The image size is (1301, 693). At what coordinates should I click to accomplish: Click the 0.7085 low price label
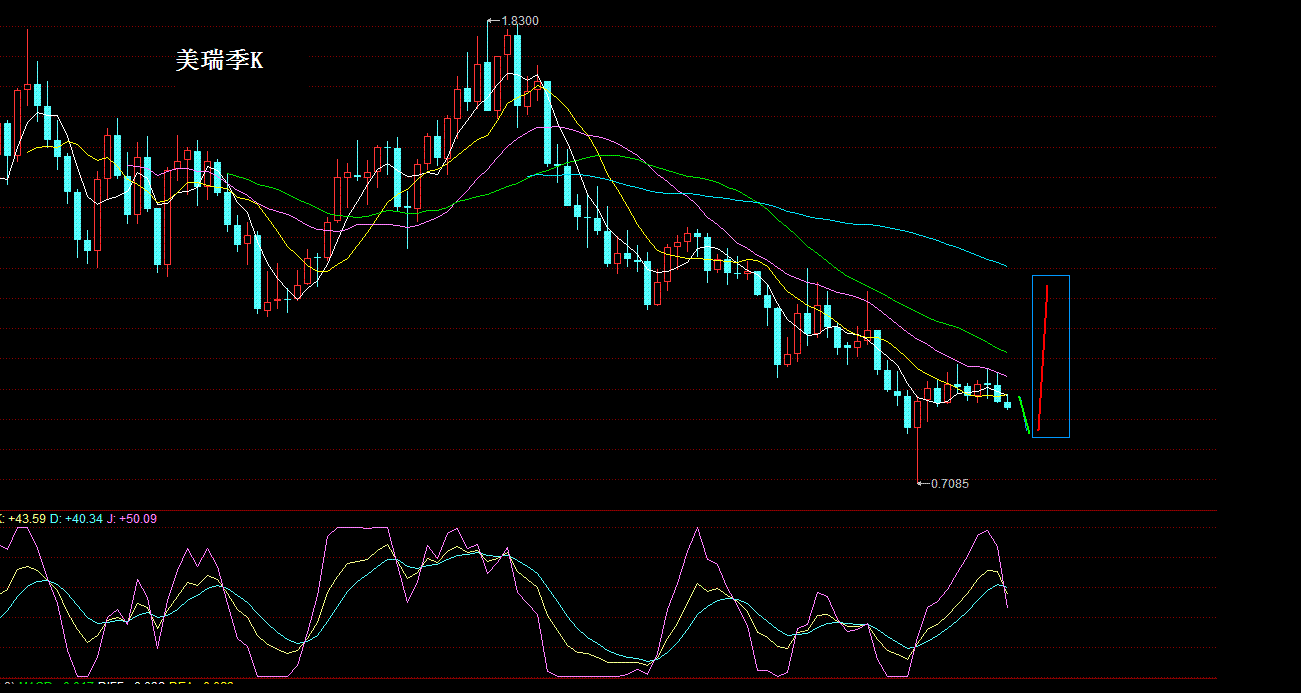949,483
